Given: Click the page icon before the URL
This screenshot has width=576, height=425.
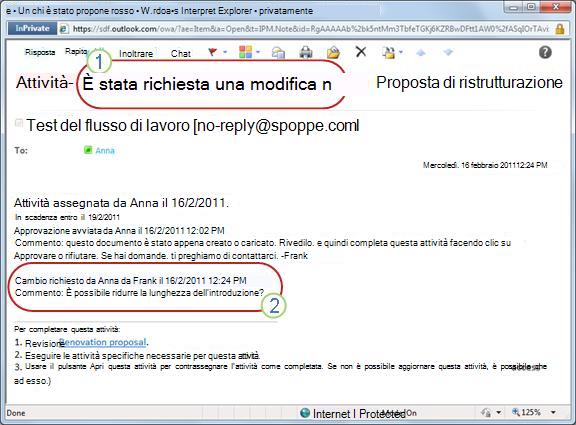Looking at the screenshot, I should tap(64, 29).
